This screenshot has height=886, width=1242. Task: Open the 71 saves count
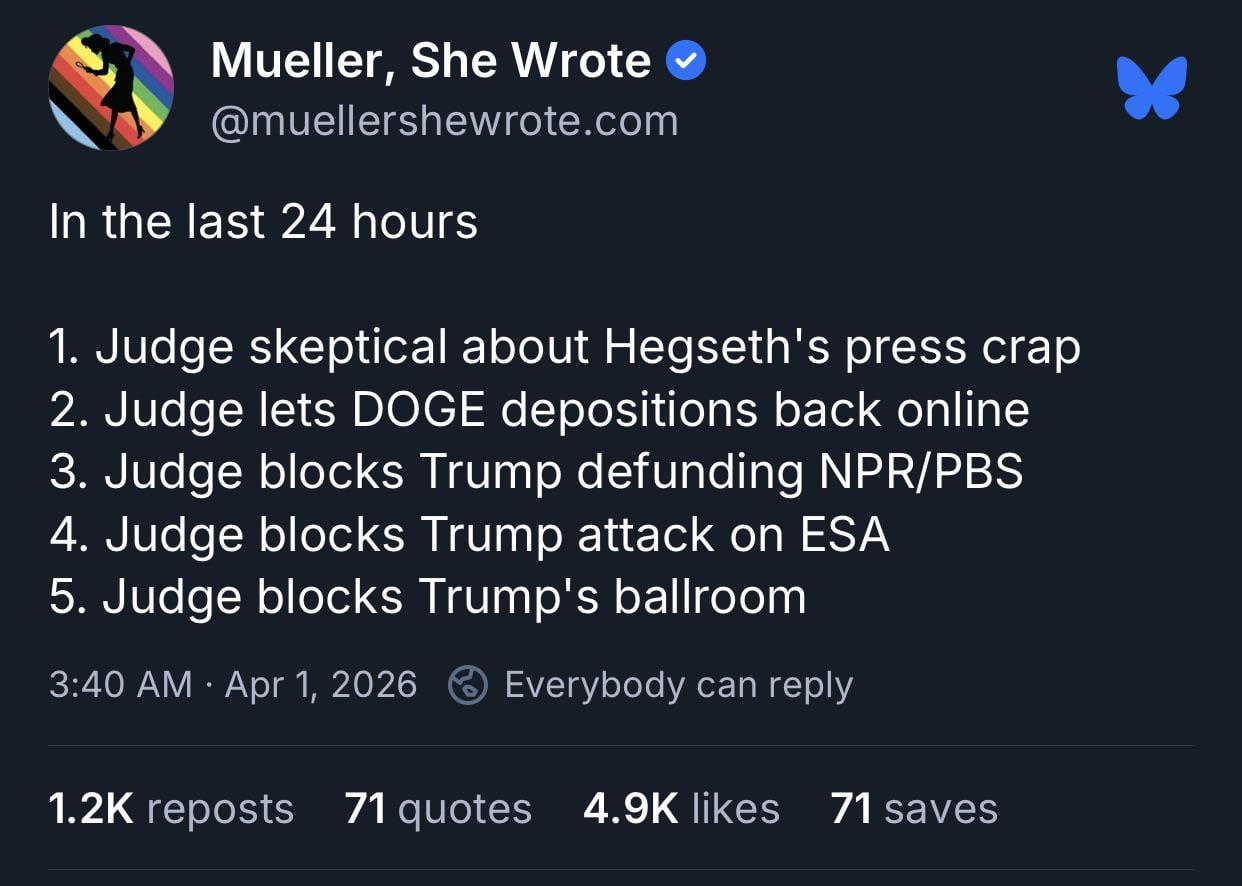913,808
